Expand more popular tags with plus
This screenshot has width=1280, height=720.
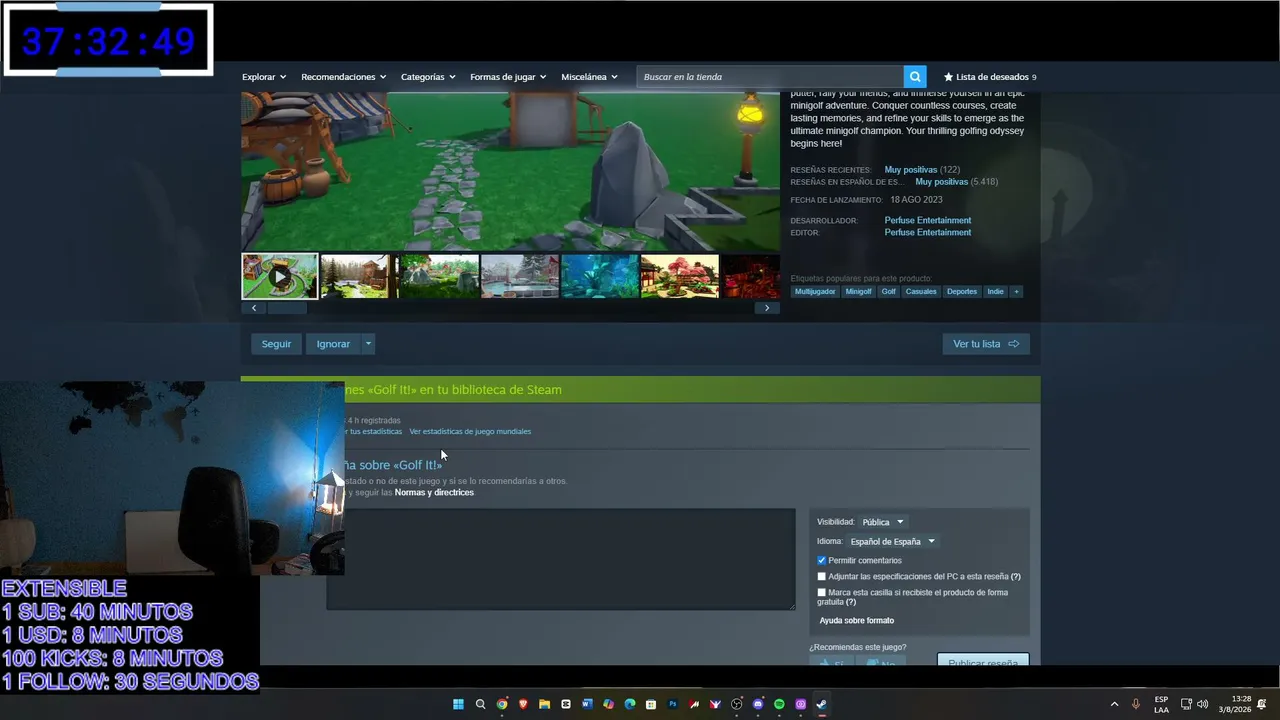click(x=1016, y=291)
